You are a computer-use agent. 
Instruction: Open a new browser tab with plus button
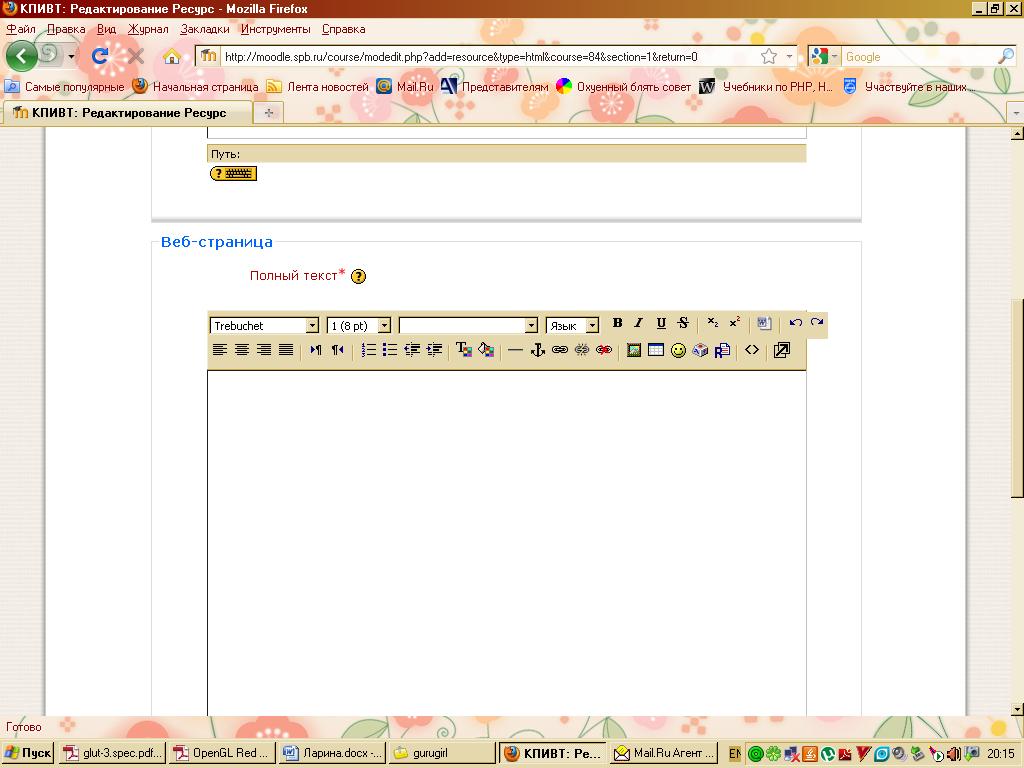click(268, 113)
